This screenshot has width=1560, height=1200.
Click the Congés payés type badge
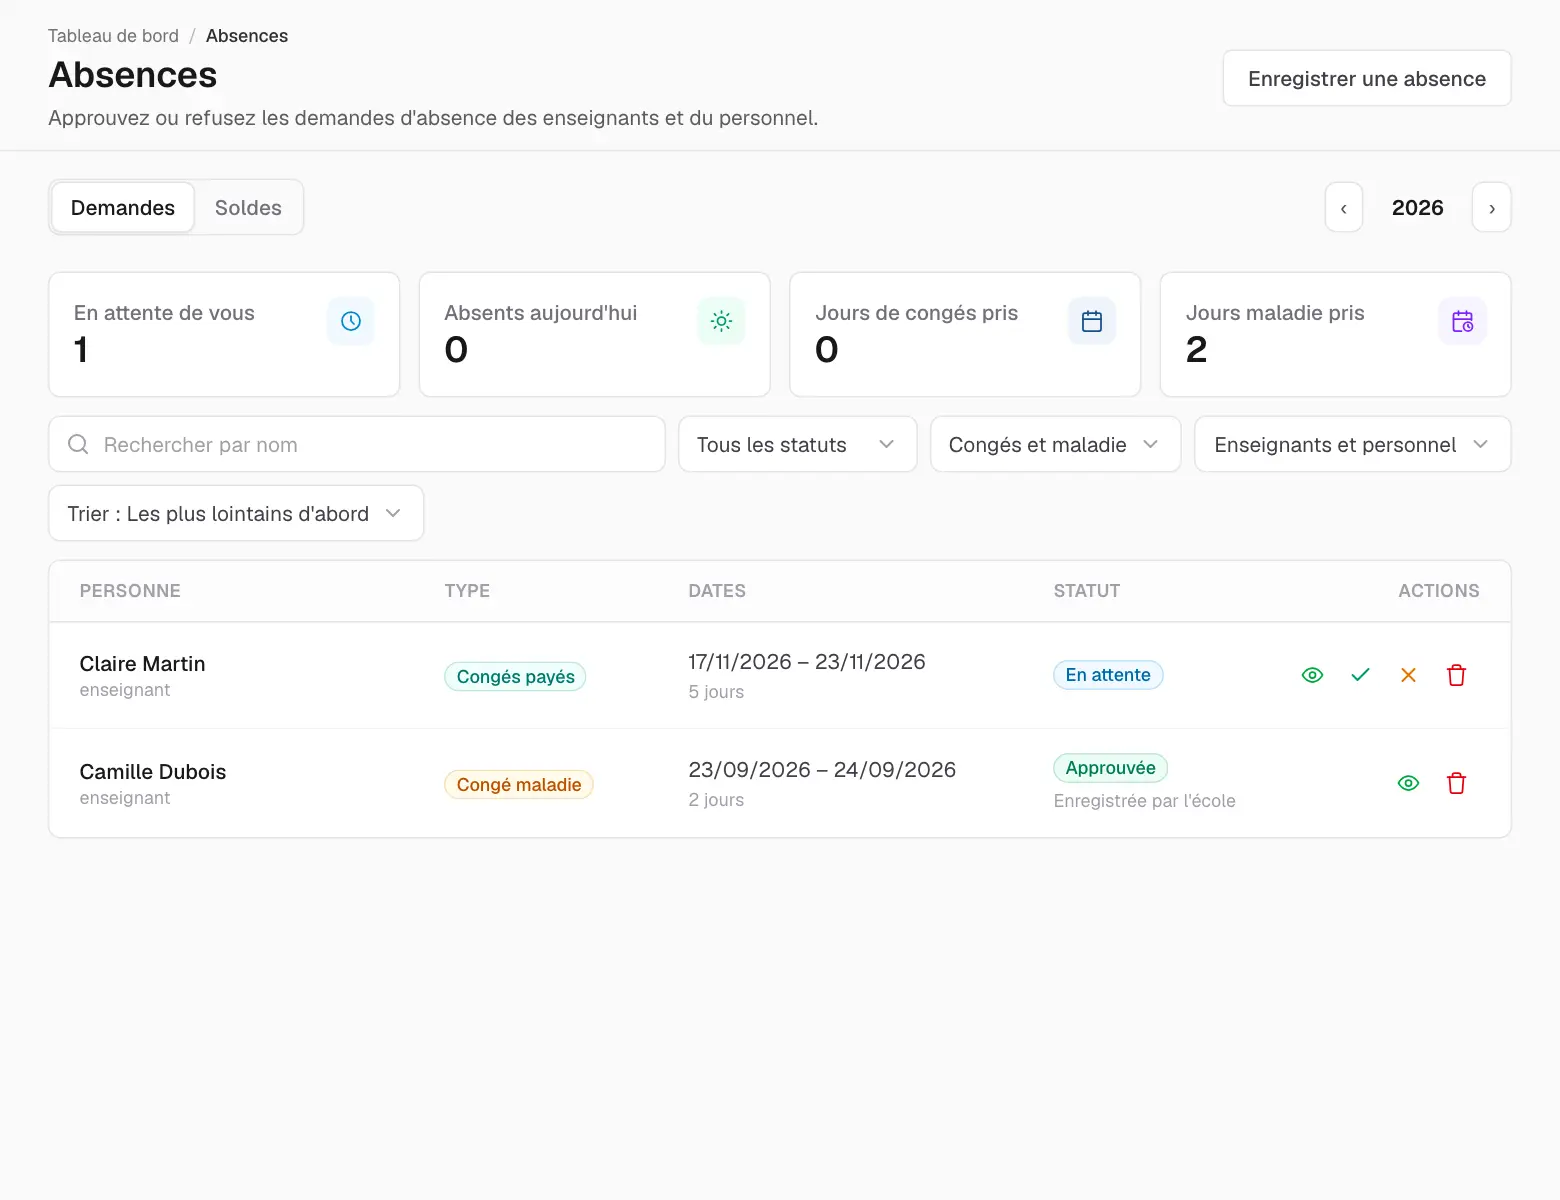515,677
